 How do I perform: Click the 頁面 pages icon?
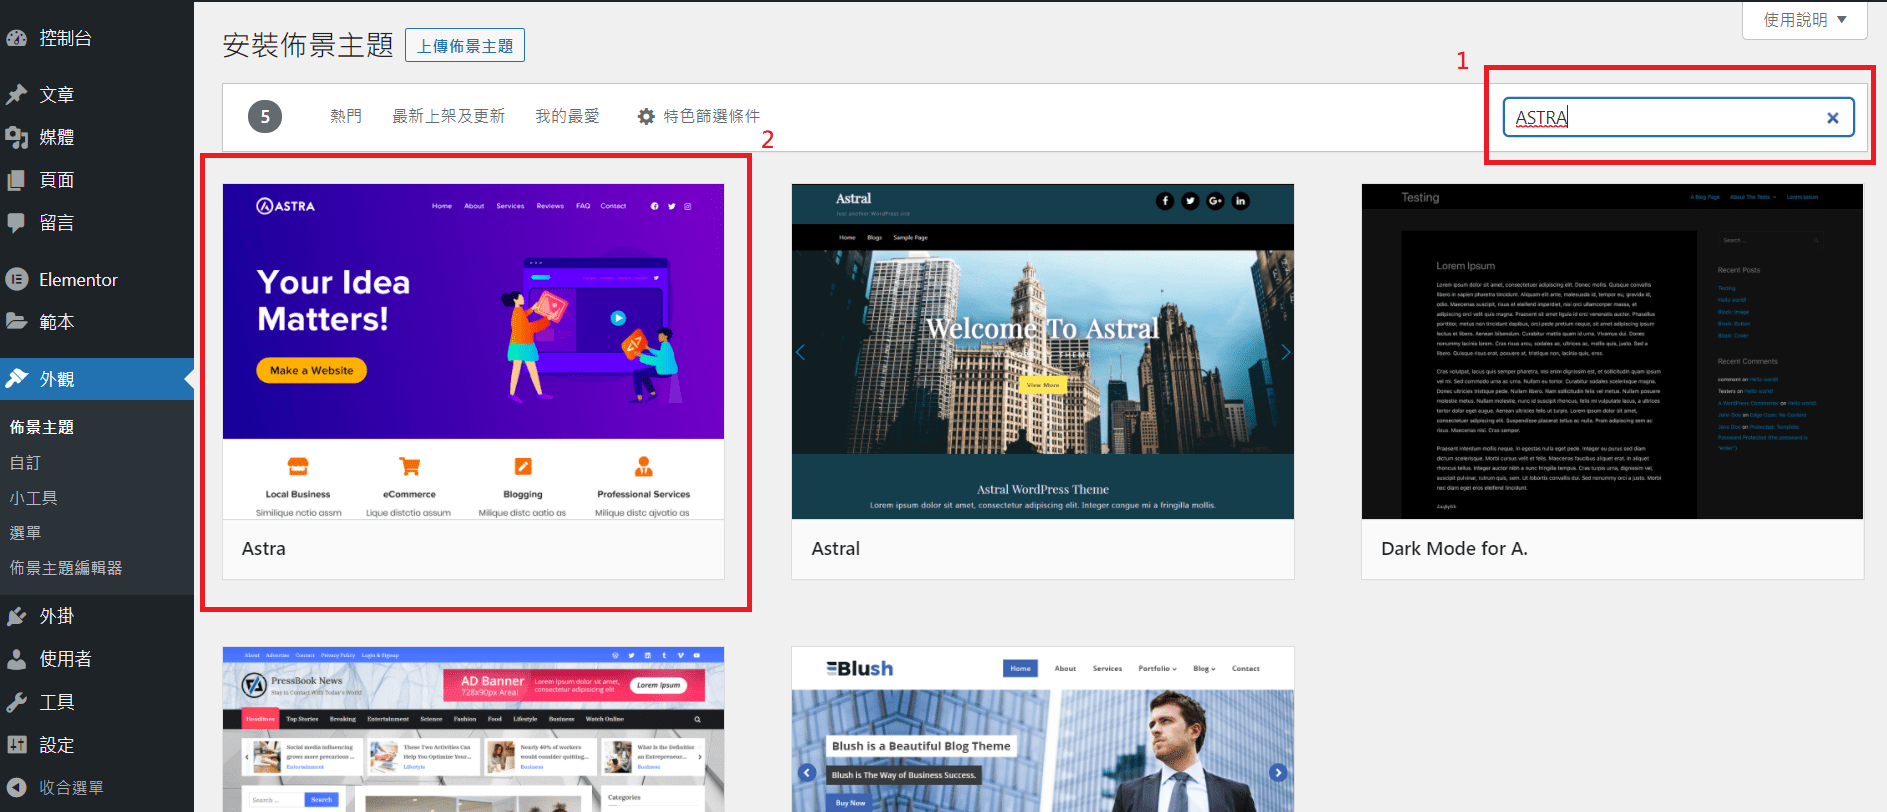coord(17,181)
